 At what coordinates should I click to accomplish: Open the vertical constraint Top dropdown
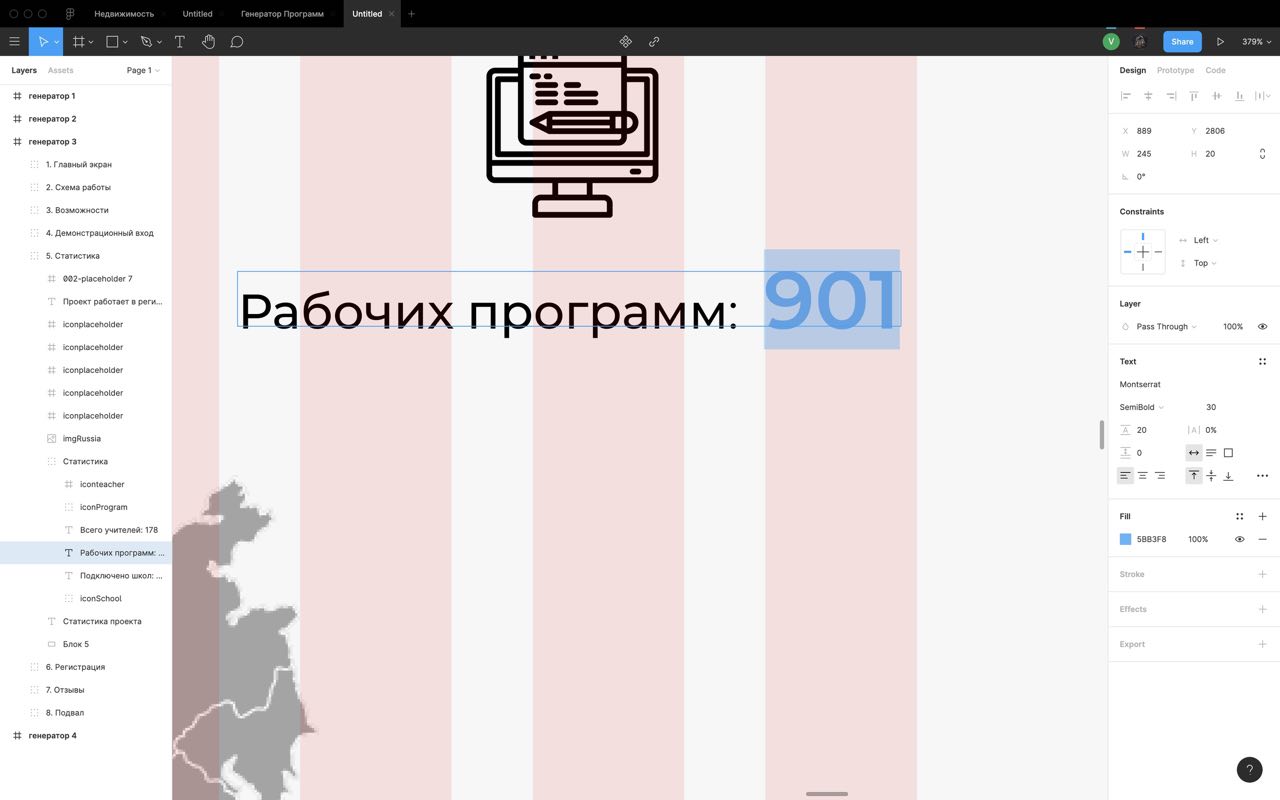click(1205, 263)
